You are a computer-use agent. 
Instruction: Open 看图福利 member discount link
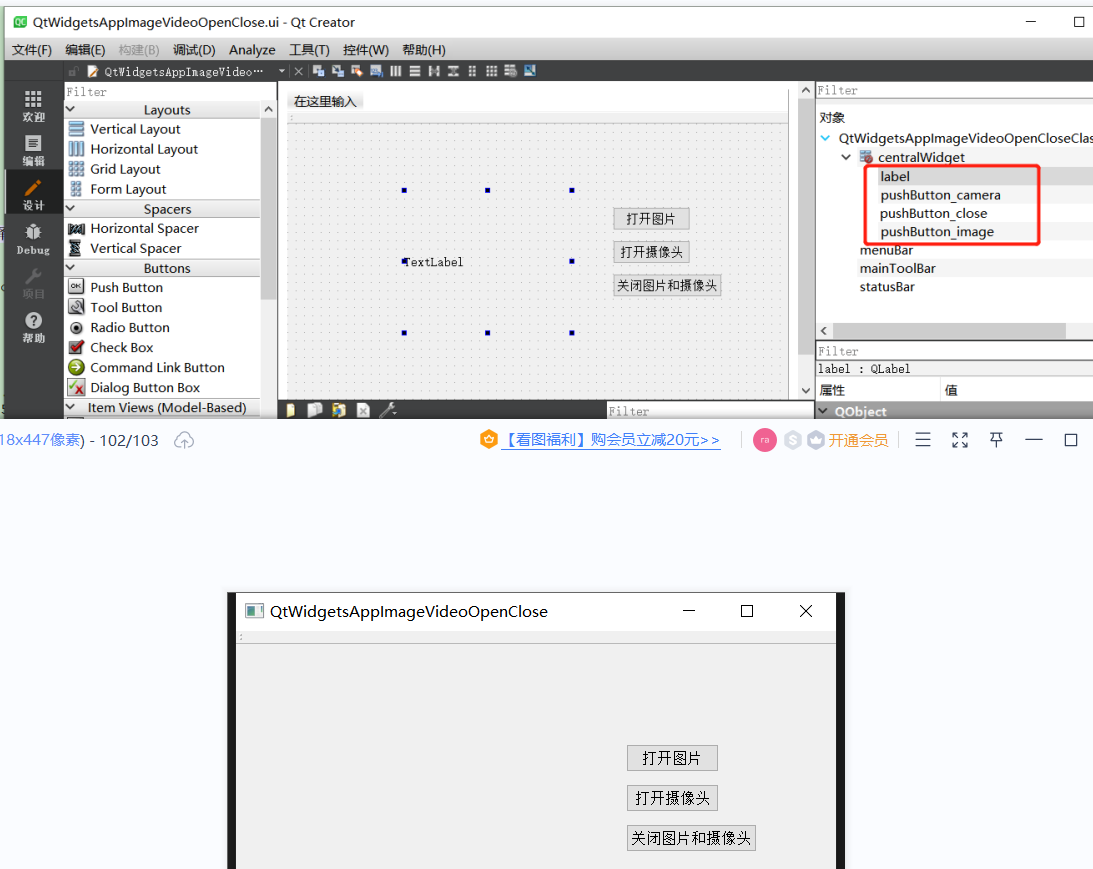pyautogui.click(x=610, y=440)
